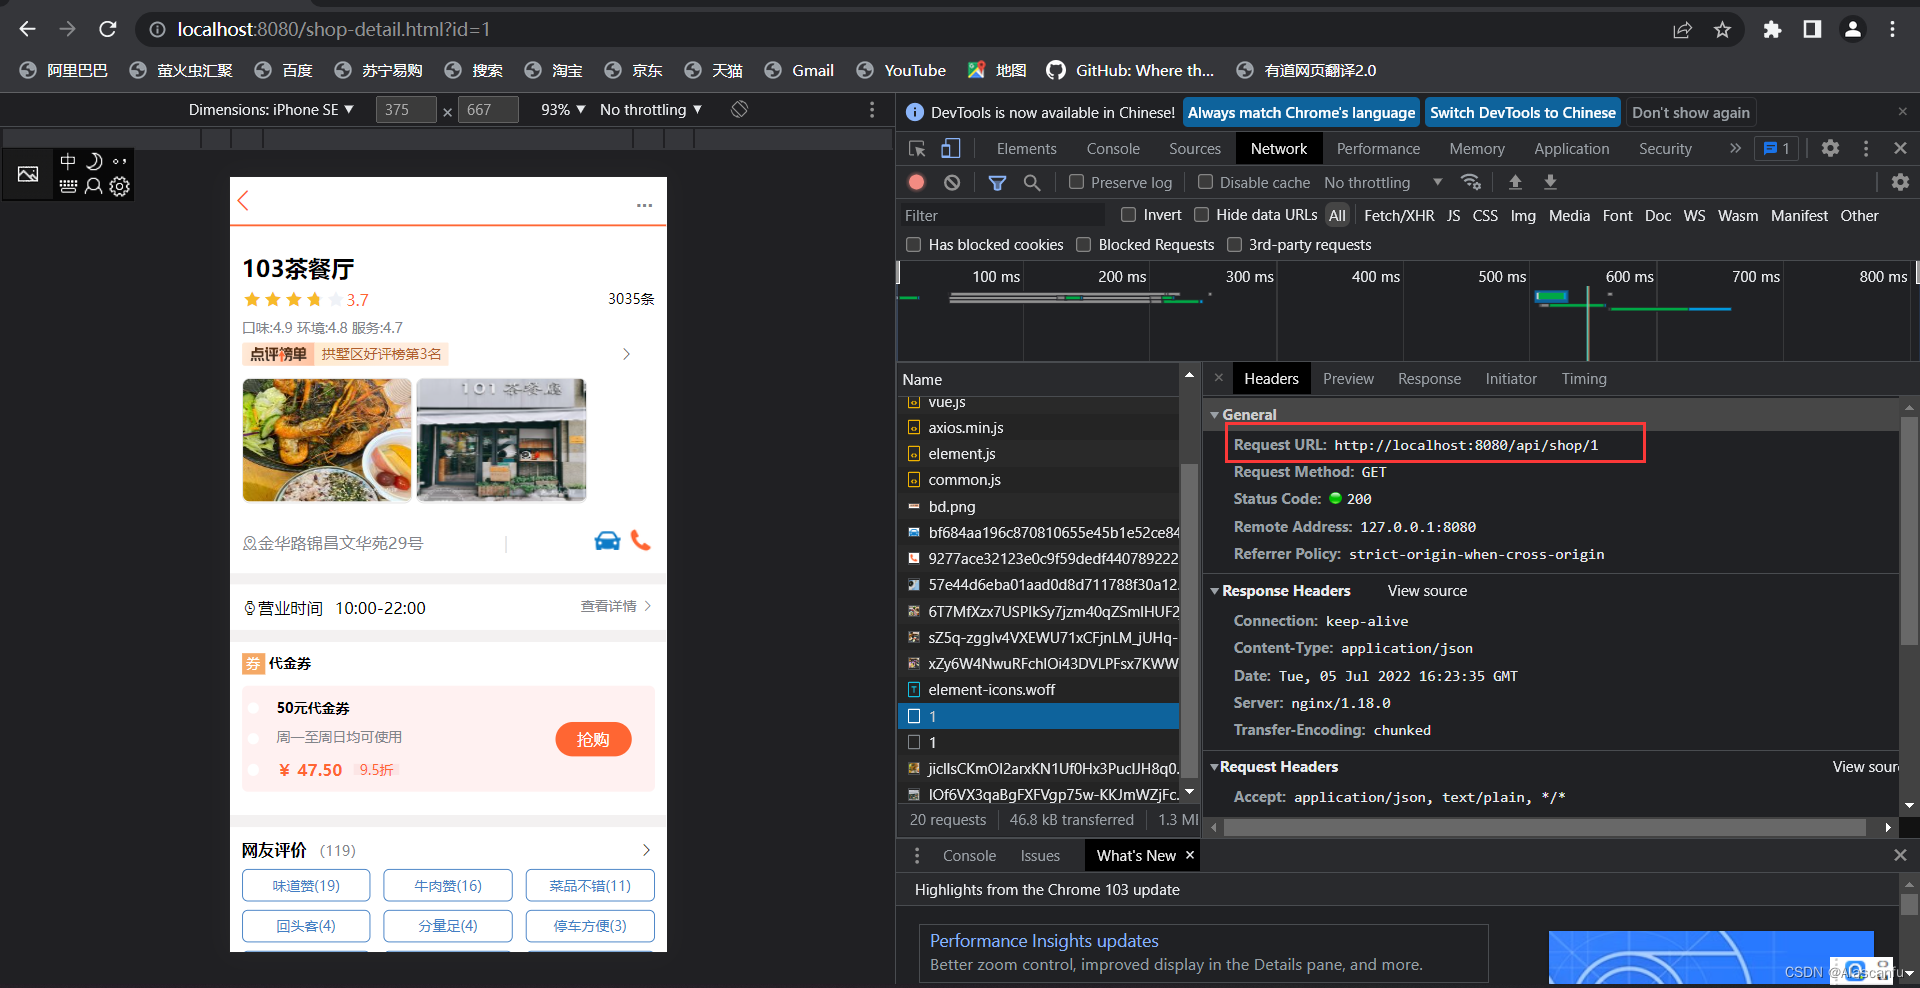This screenshot has height=988, width=1920.
Task: Close the request details pane
Action: click(x=1218, y=378)
